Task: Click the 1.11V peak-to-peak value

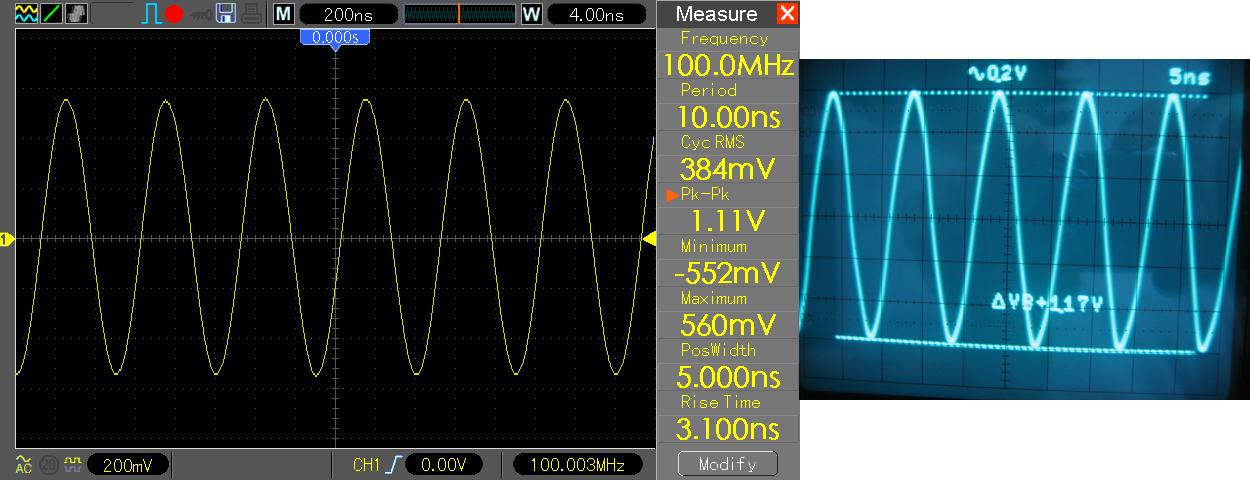Action: 728,221
